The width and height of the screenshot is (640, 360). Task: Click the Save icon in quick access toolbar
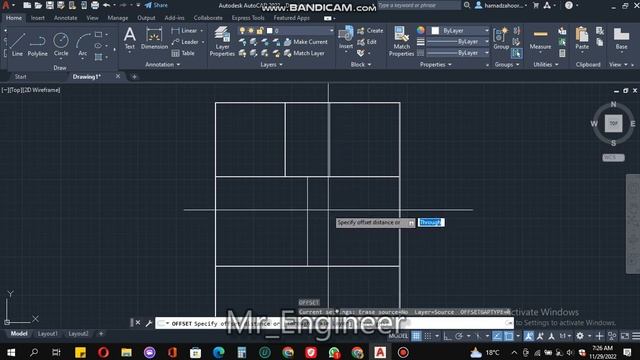50,5
